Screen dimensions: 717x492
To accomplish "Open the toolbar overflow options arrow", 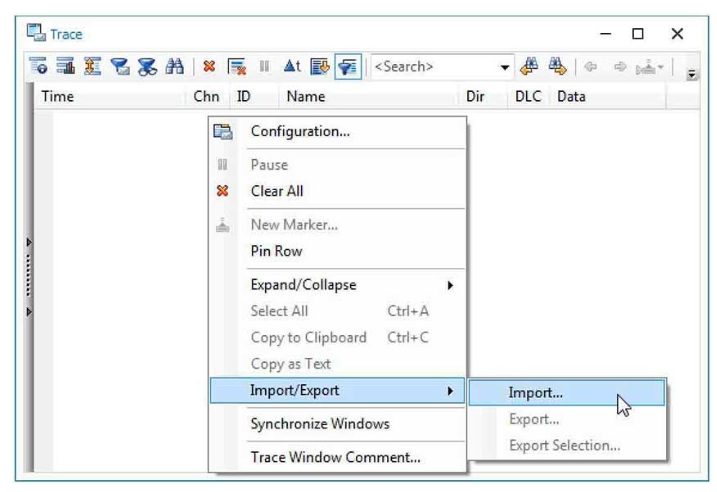I will (x=692, y=74).
